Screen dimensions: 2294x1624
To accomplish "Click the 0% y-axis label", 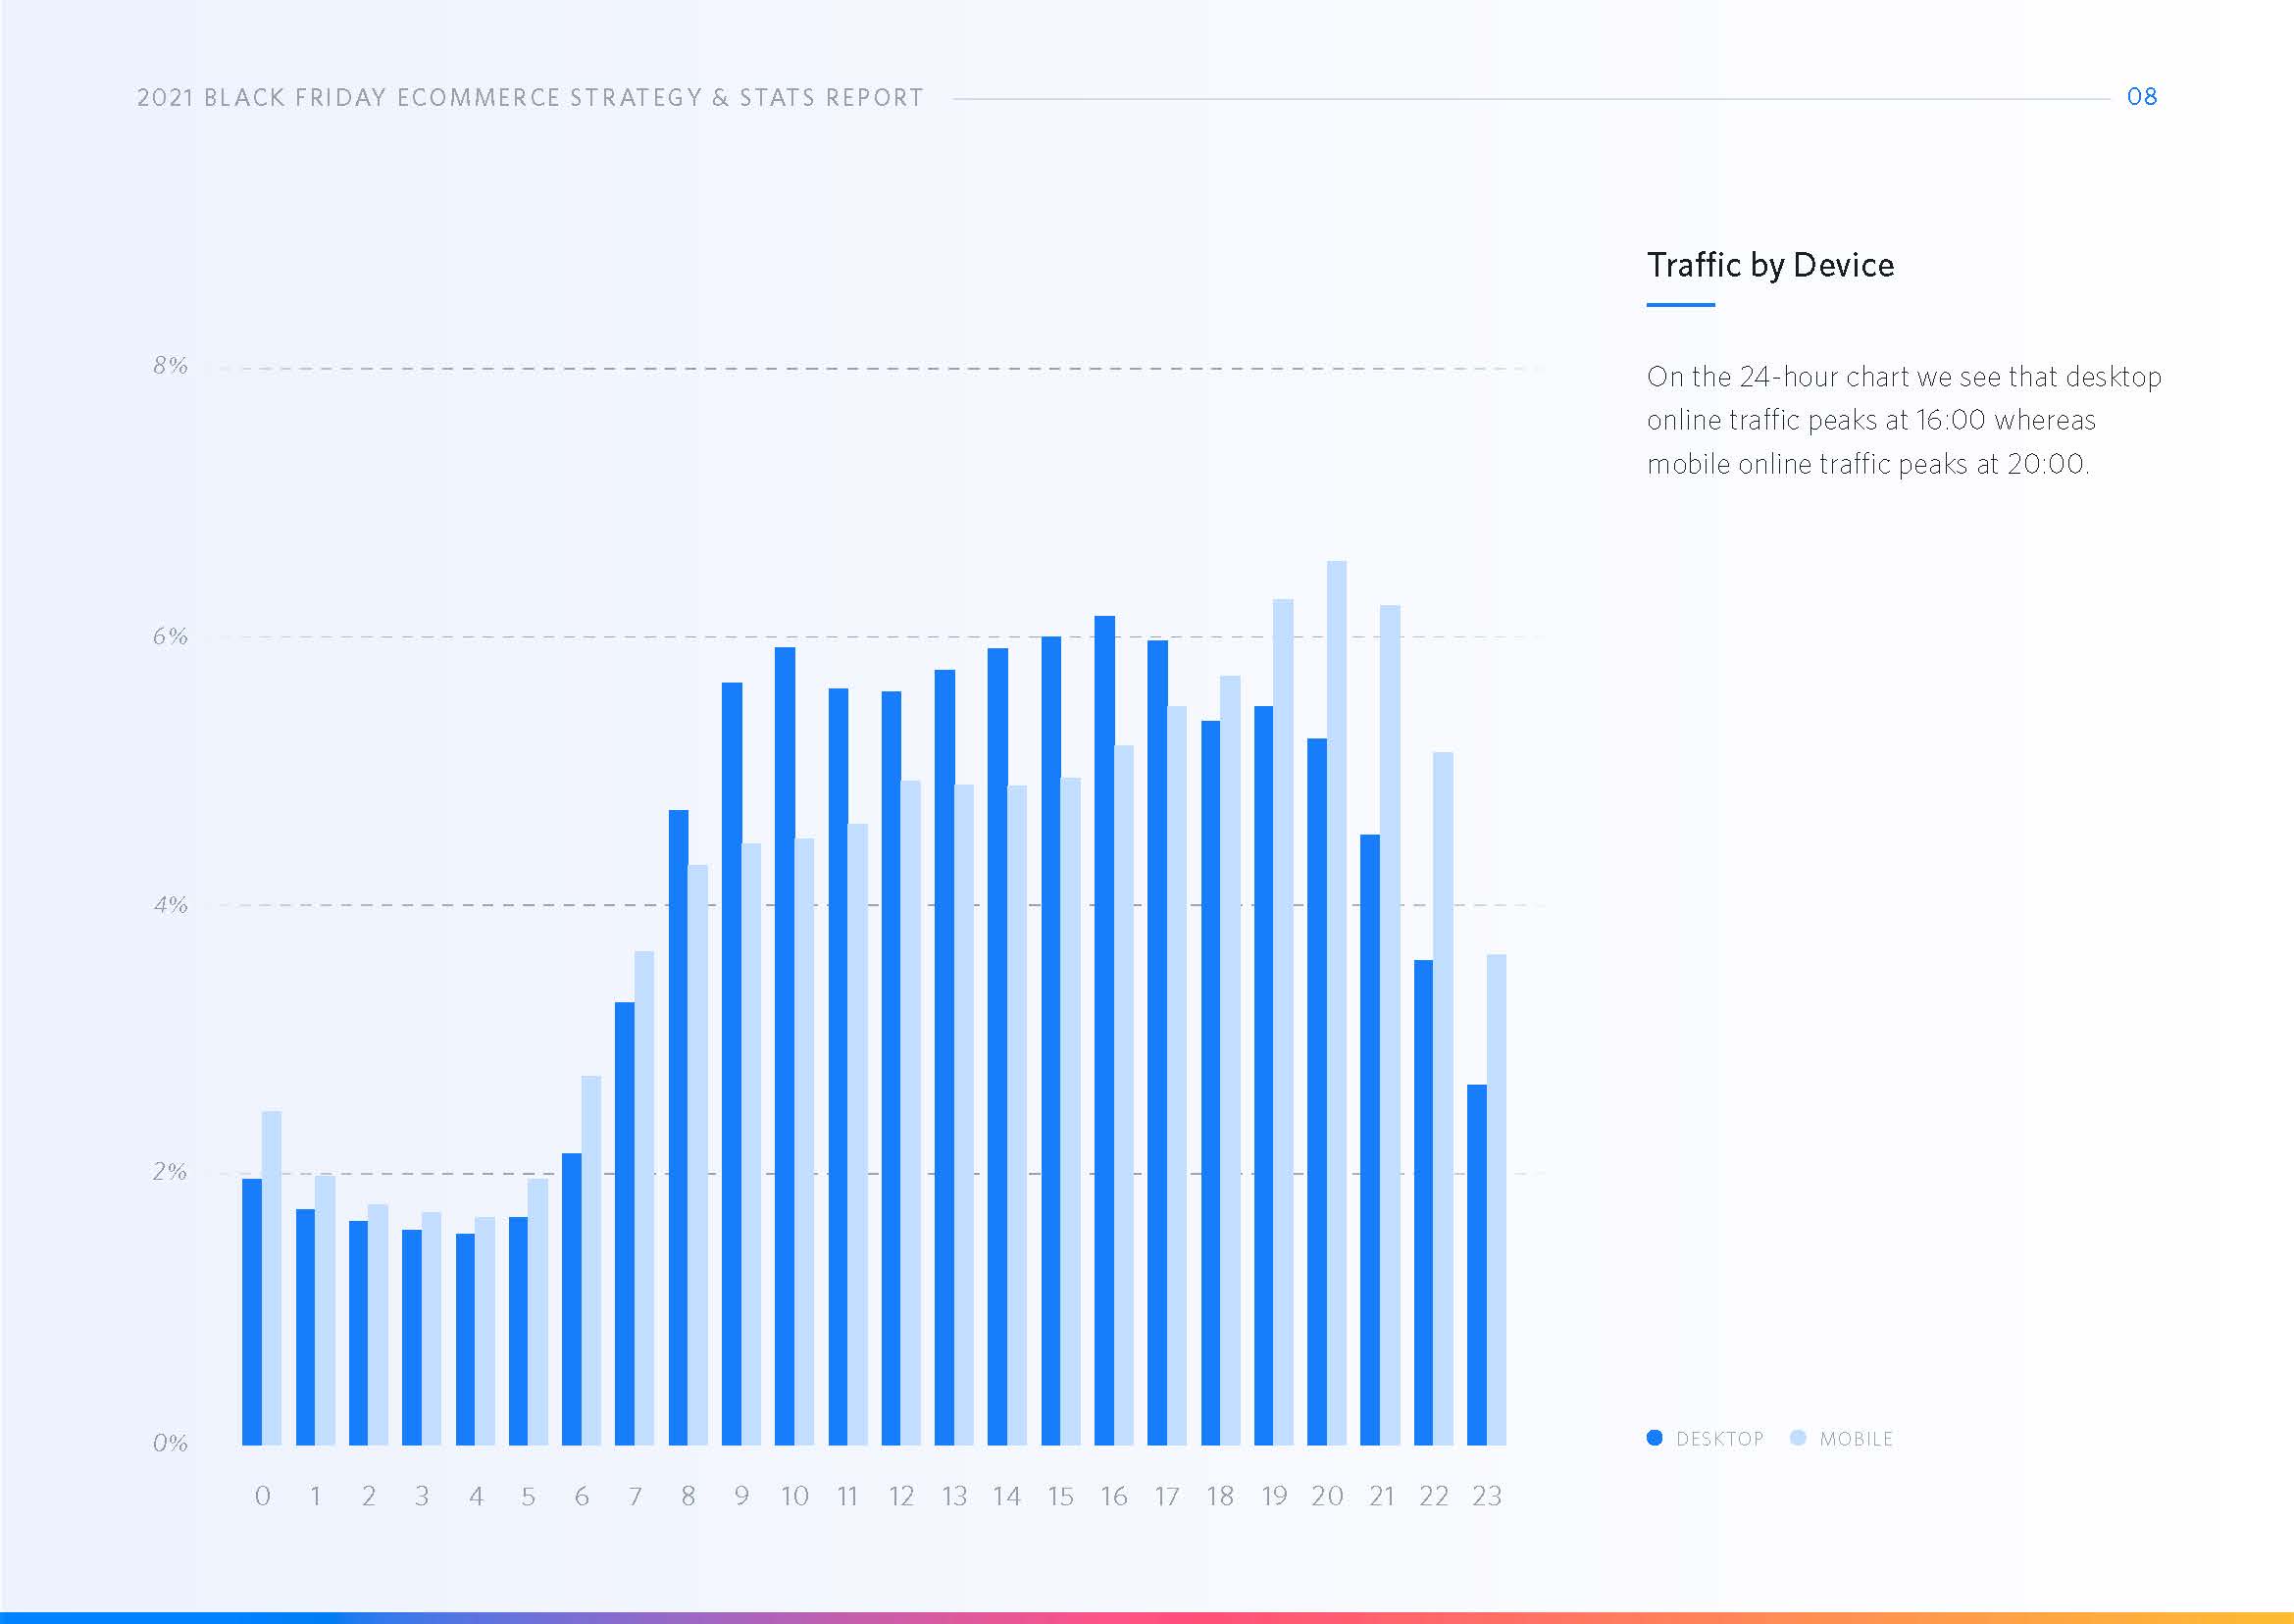I will (x=170, y=1443).
